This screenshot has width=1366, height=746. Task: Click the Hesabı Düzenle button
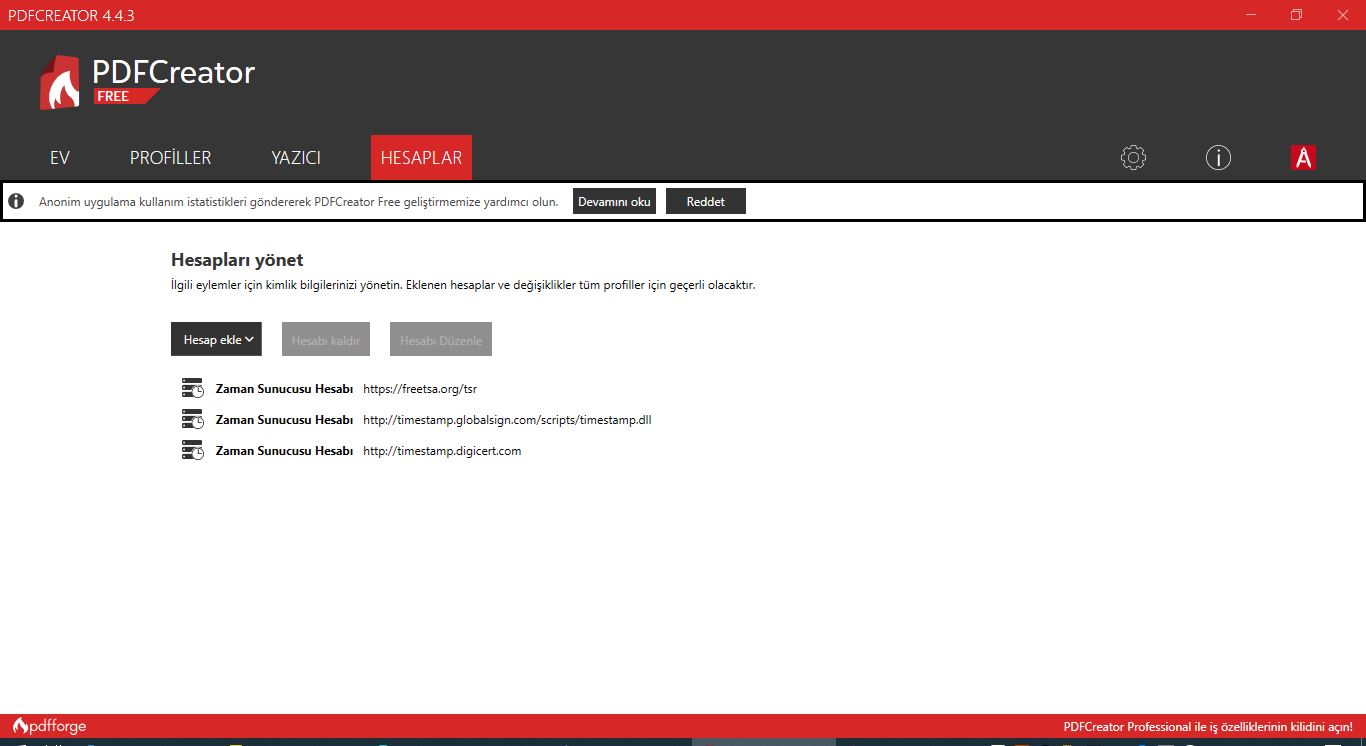pyautogui.click(x=441, y=339)
